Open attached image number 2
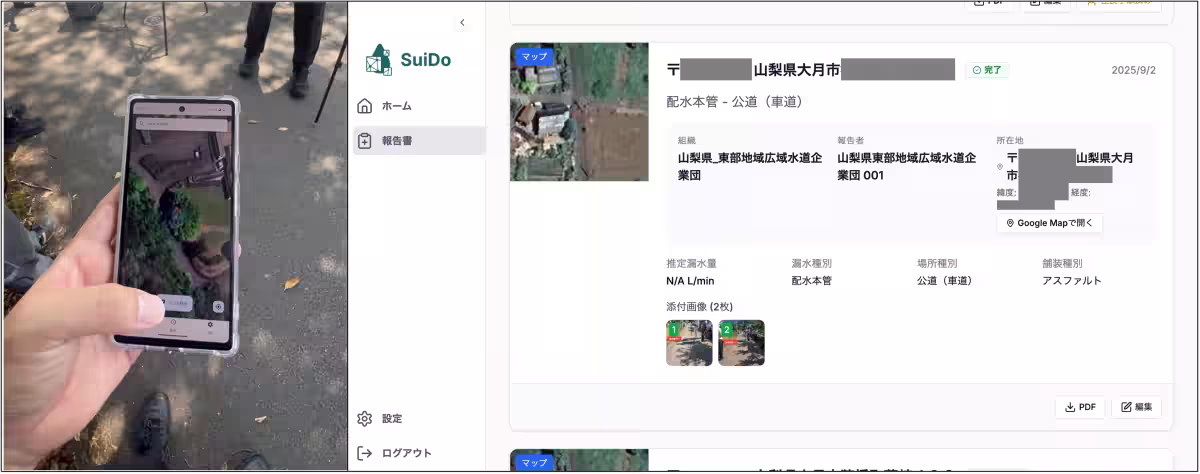Viewport: 1200px width, 474px height. (741, 343)
